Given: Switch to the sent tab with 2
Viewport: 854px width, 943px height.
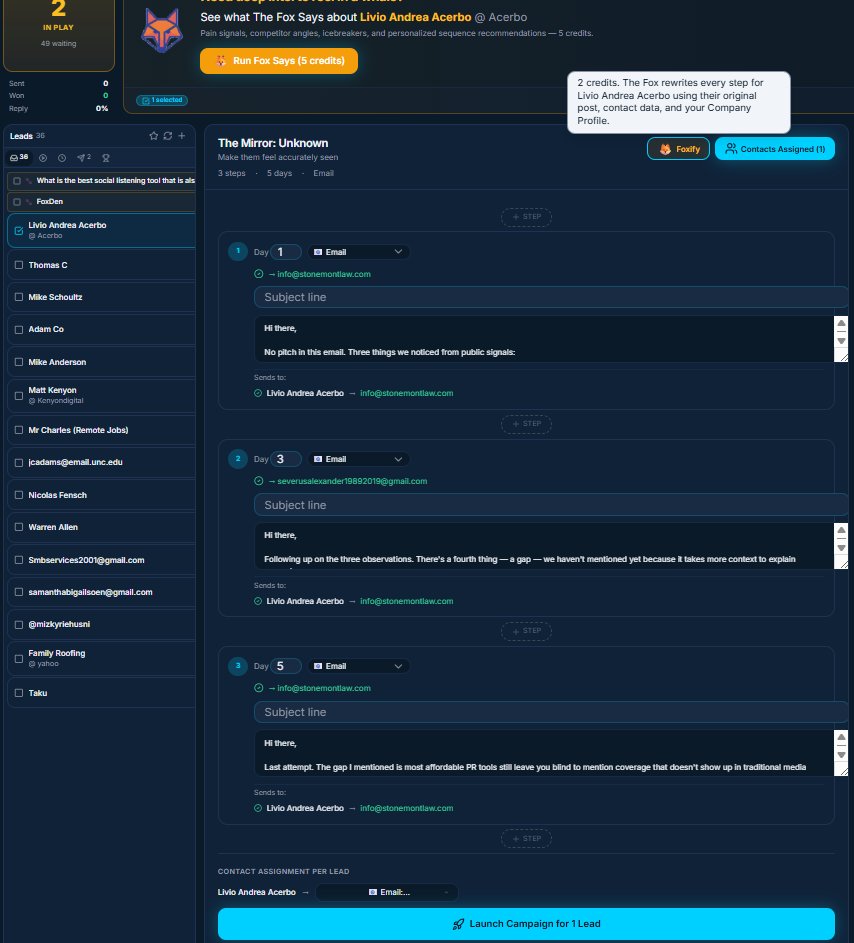Looking at the screenshot, I should pyautogui.click(x=84, y=157).
